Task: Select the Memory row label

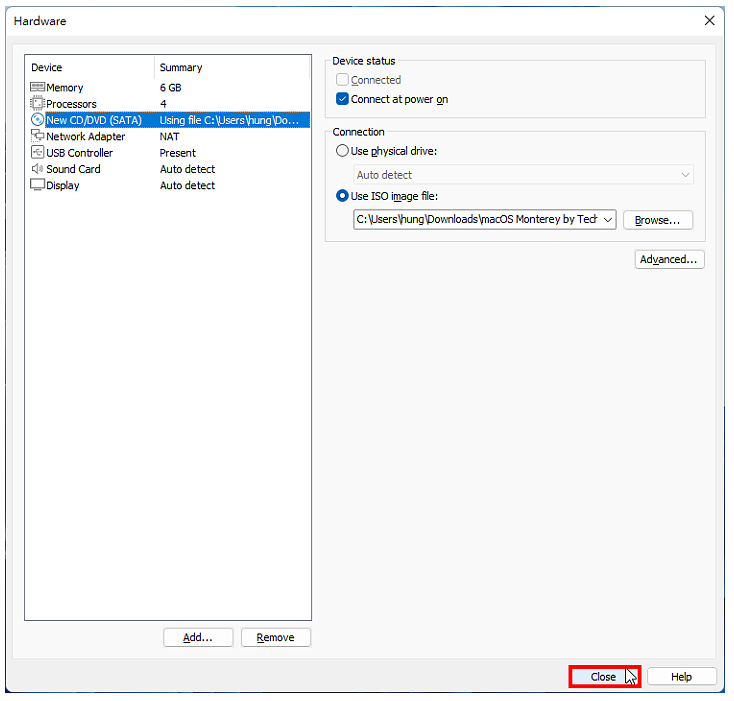Action: point(65,88)
